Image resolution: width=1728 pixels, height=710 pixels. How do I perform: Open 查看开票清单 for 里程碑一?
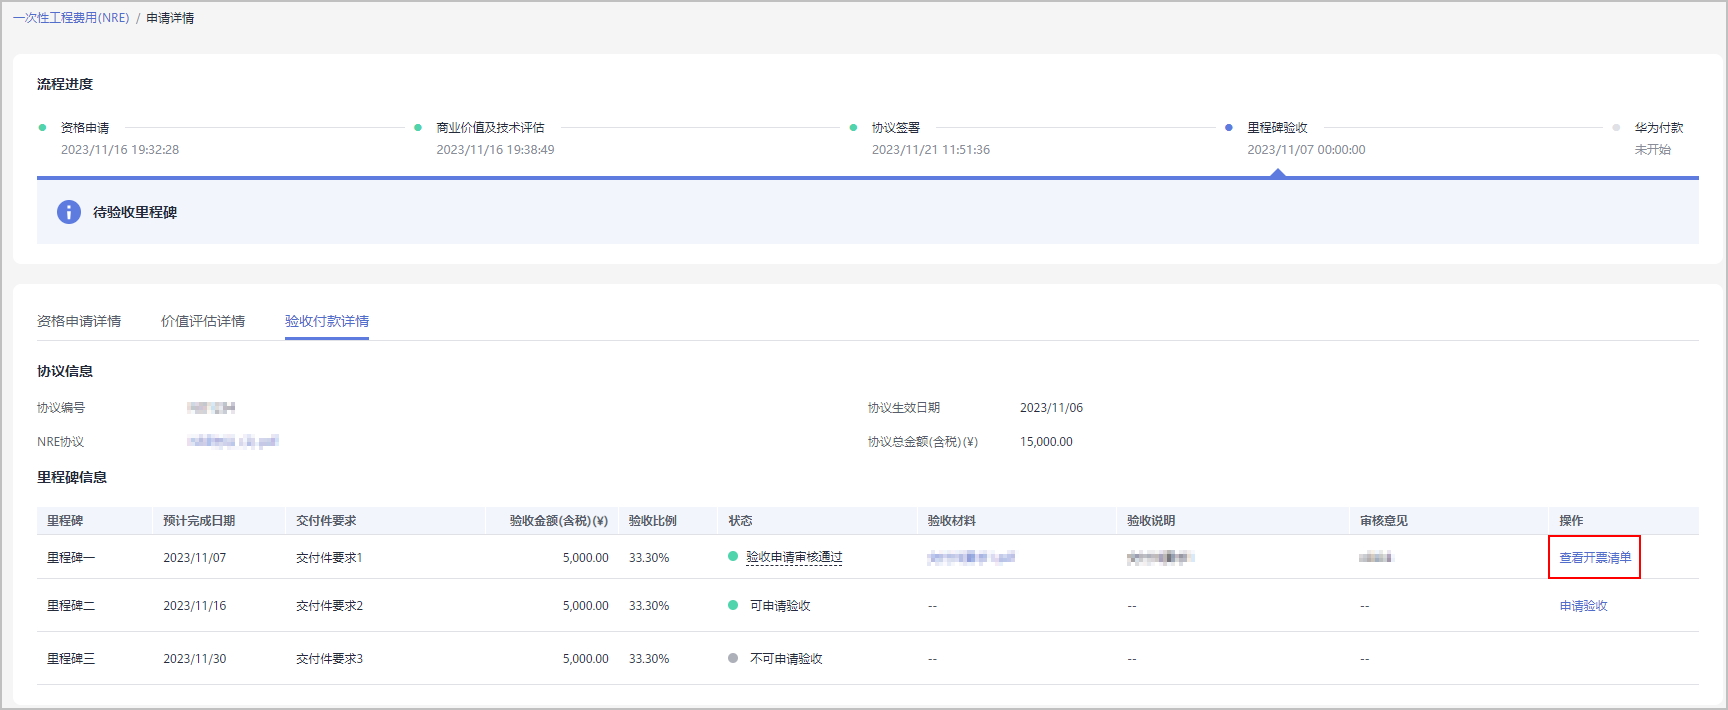point(1595,558)
